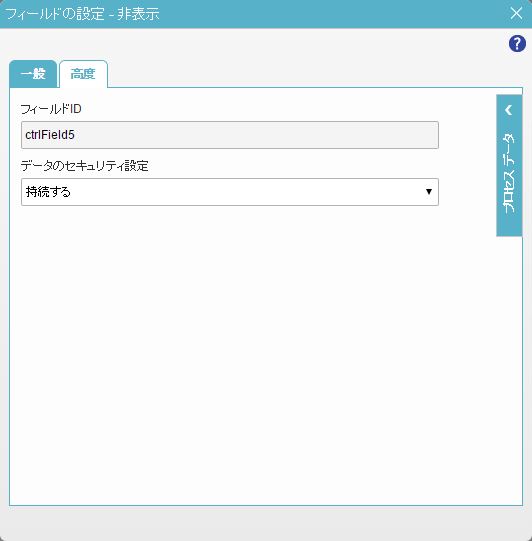This screenshot has width=532, height=541.
Task: Switch to the 一般 tab
Action: (x=33, y=74)
